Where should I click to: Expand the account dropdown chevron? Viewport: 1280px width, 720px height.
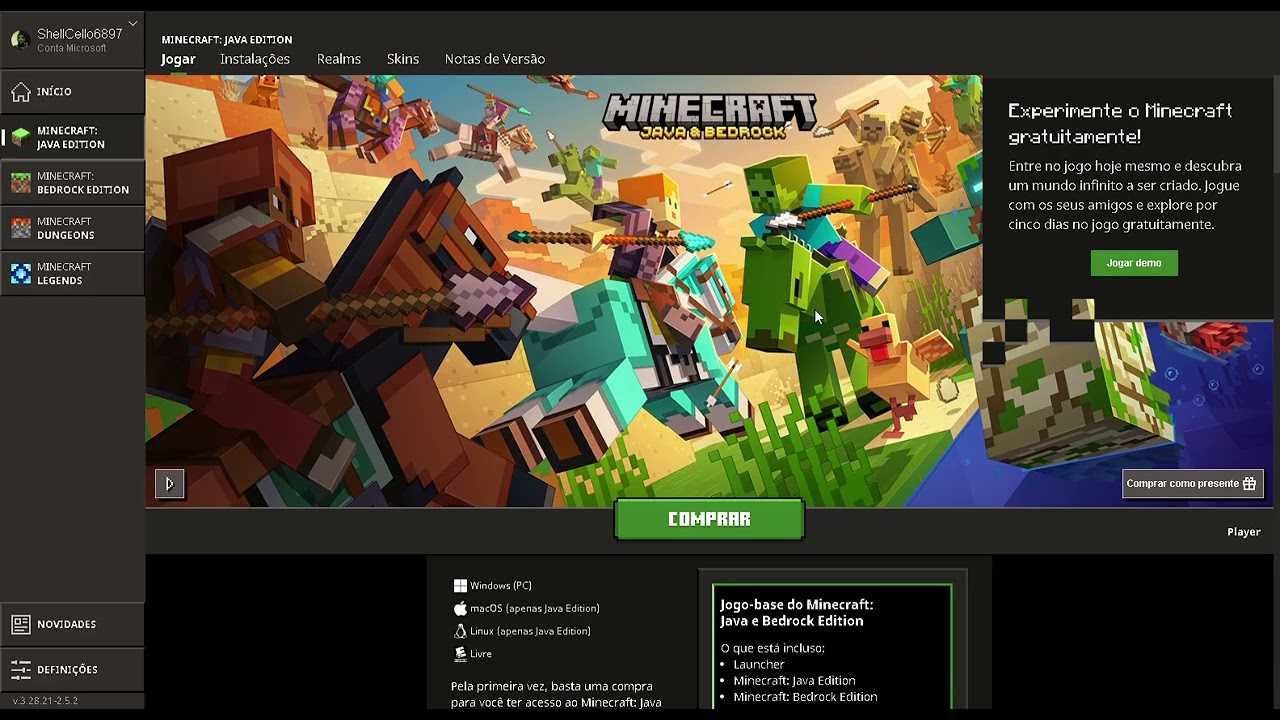tap(132, 24)
